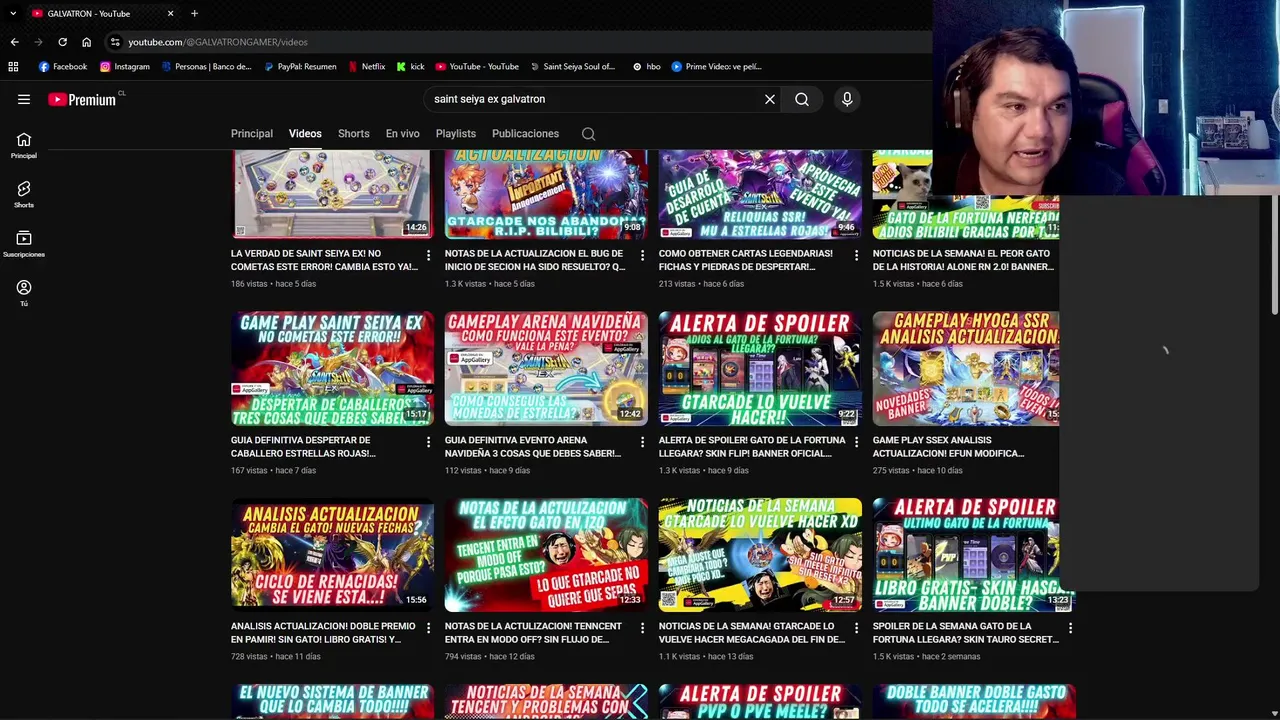Viewport: 1280px width, 720px height.
Task: Play GAME PLAY SAINT SEIYA EX thumbnail 15:17
Action: pos(332,368)
